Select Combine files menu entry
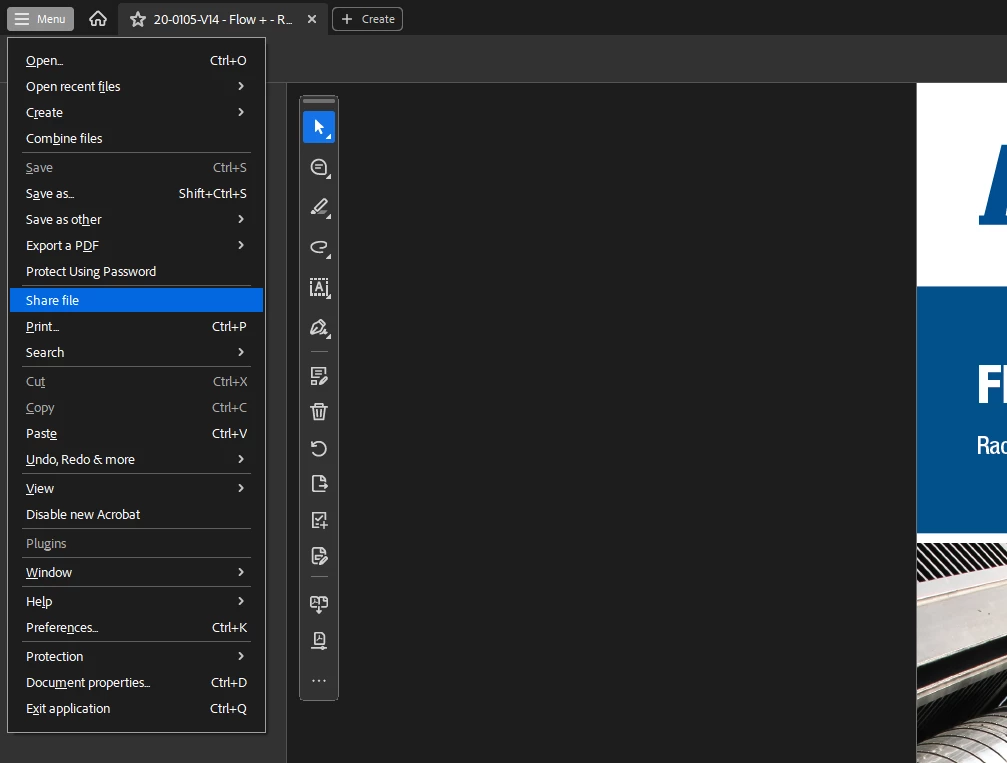This screenshot has height=763, width=1007. (x=136, y=138)
